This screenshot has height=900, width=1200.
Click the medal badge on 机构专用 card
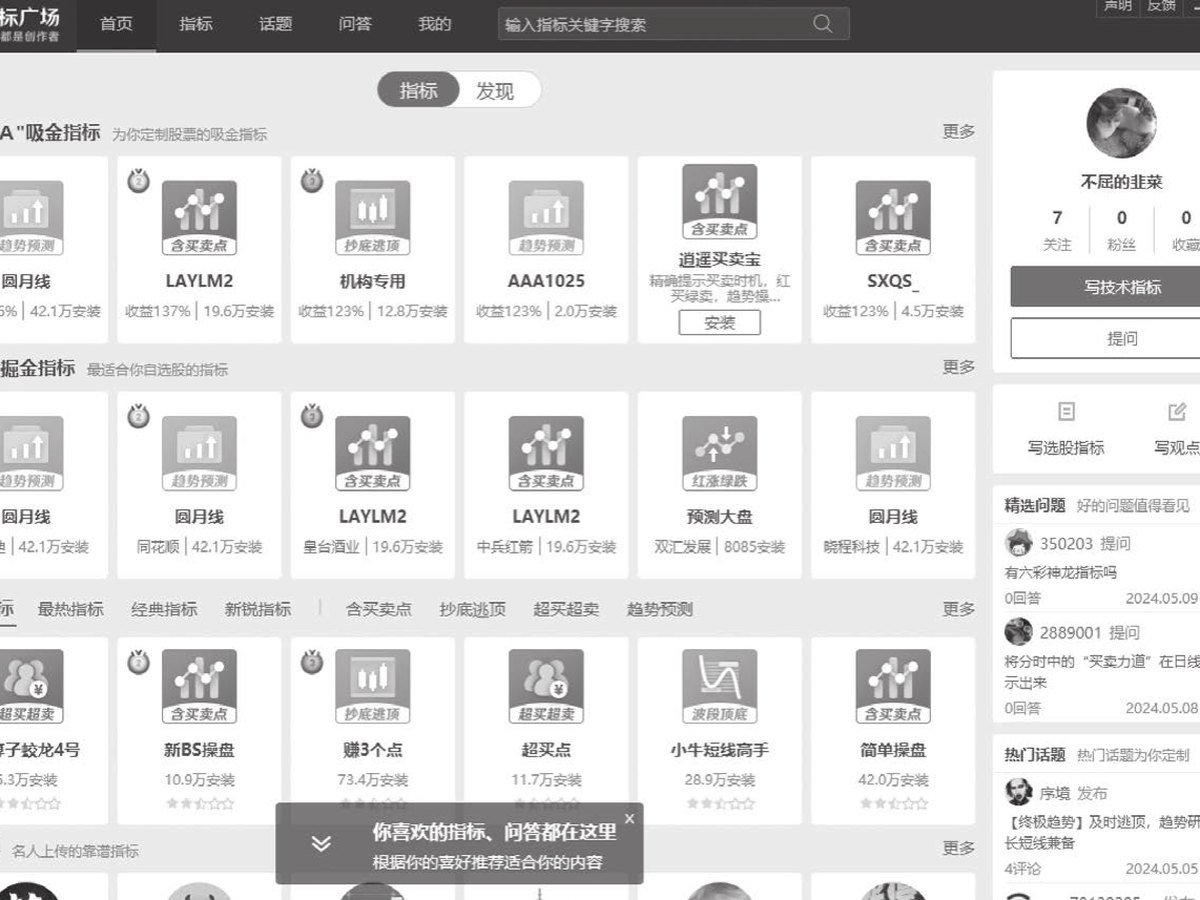(x=312, y=181)
